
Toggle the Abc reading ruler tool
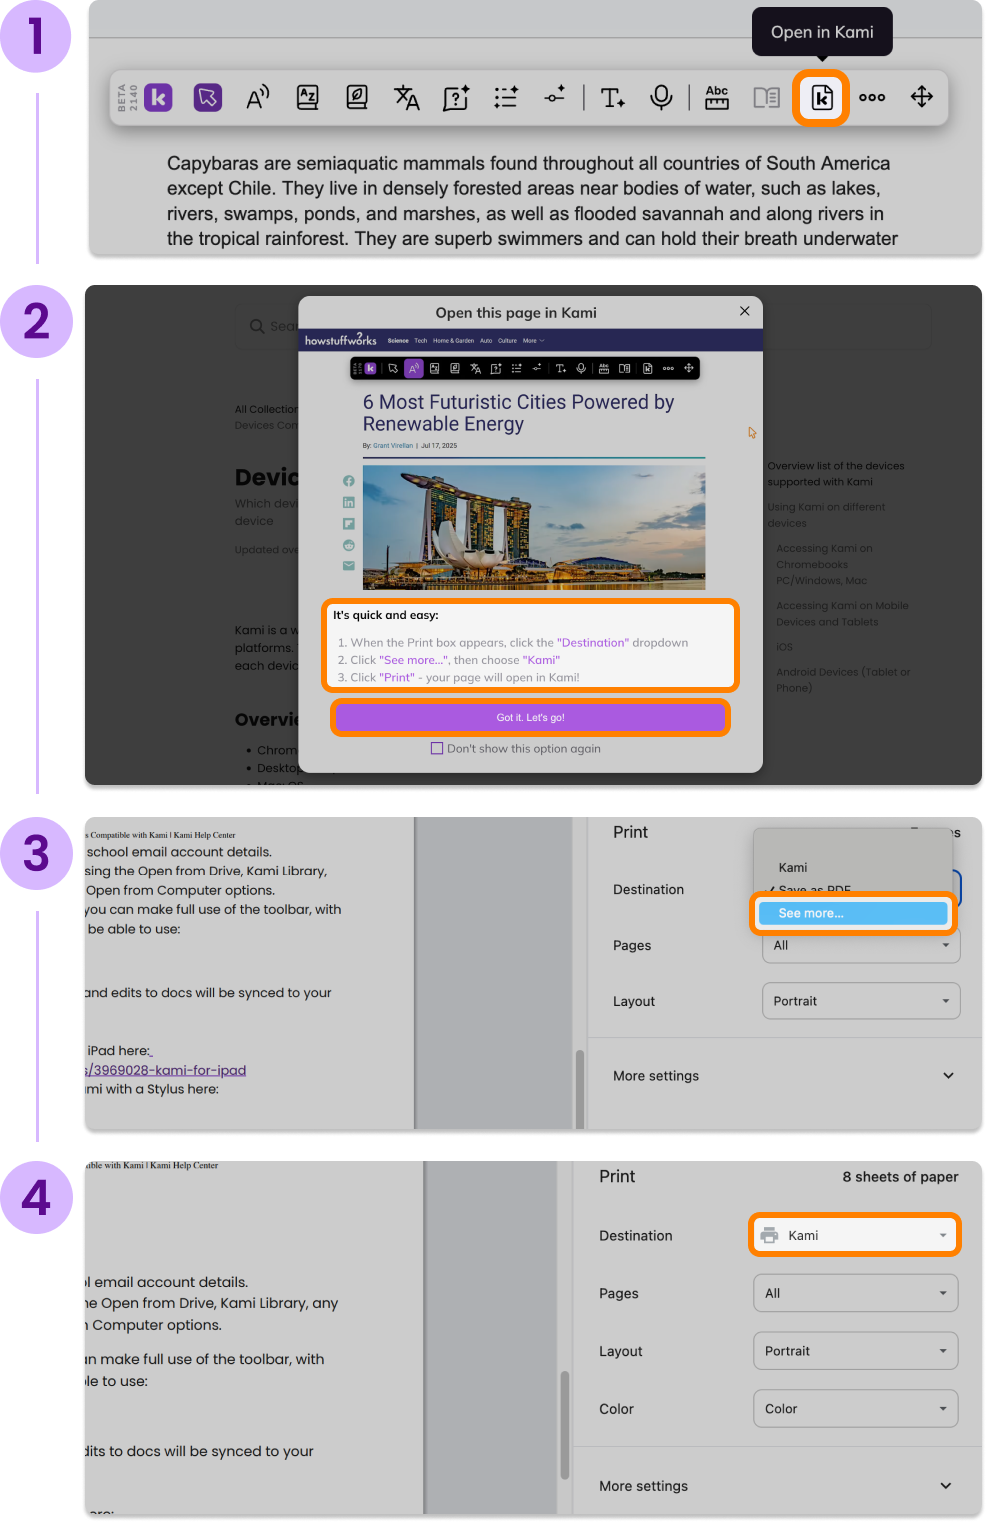717,97
